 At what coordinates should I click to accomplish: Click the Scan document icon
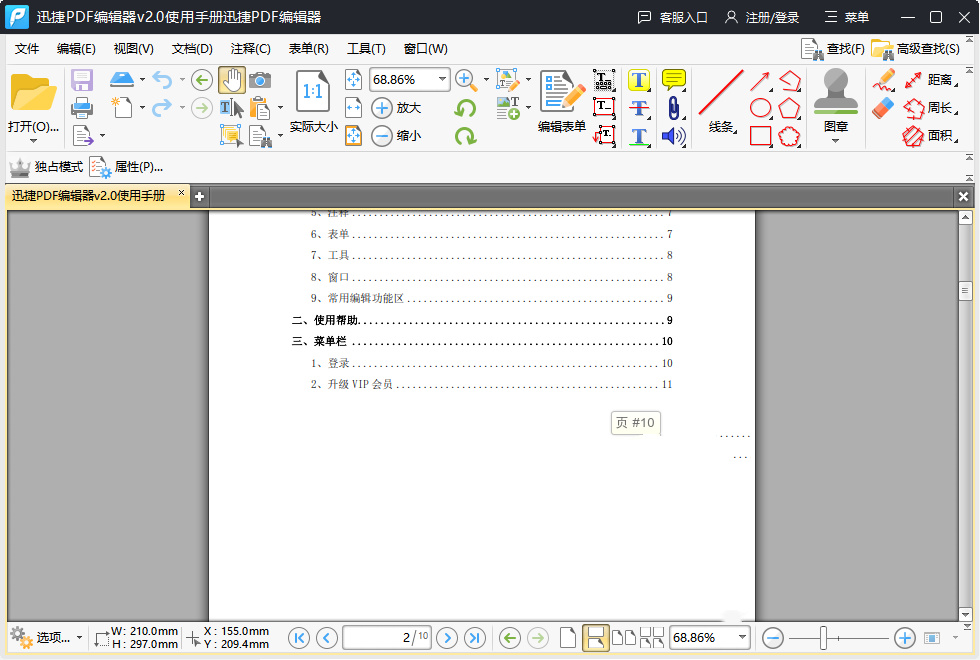(x=122, y=79)
